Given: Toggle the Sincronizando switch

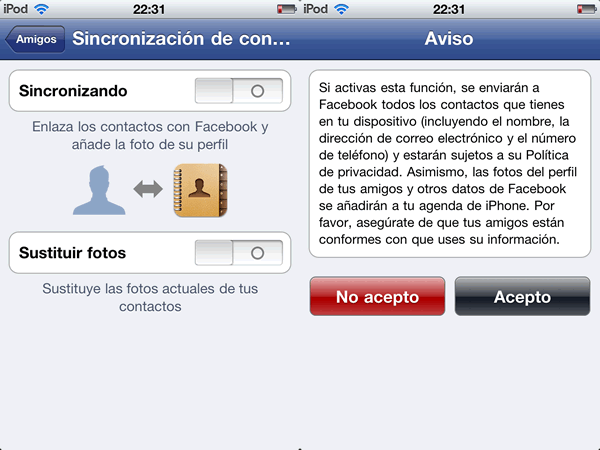Looking at the screenshot, I should pyautogui.click(x=239, y=91).
